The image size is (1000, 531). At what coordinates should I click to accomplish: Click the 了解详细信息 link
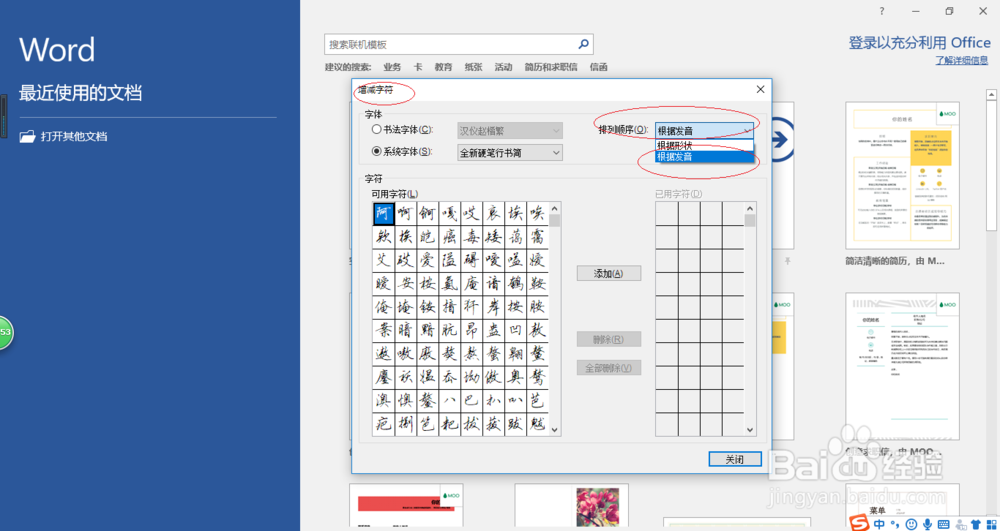click(x=962, y=61)
